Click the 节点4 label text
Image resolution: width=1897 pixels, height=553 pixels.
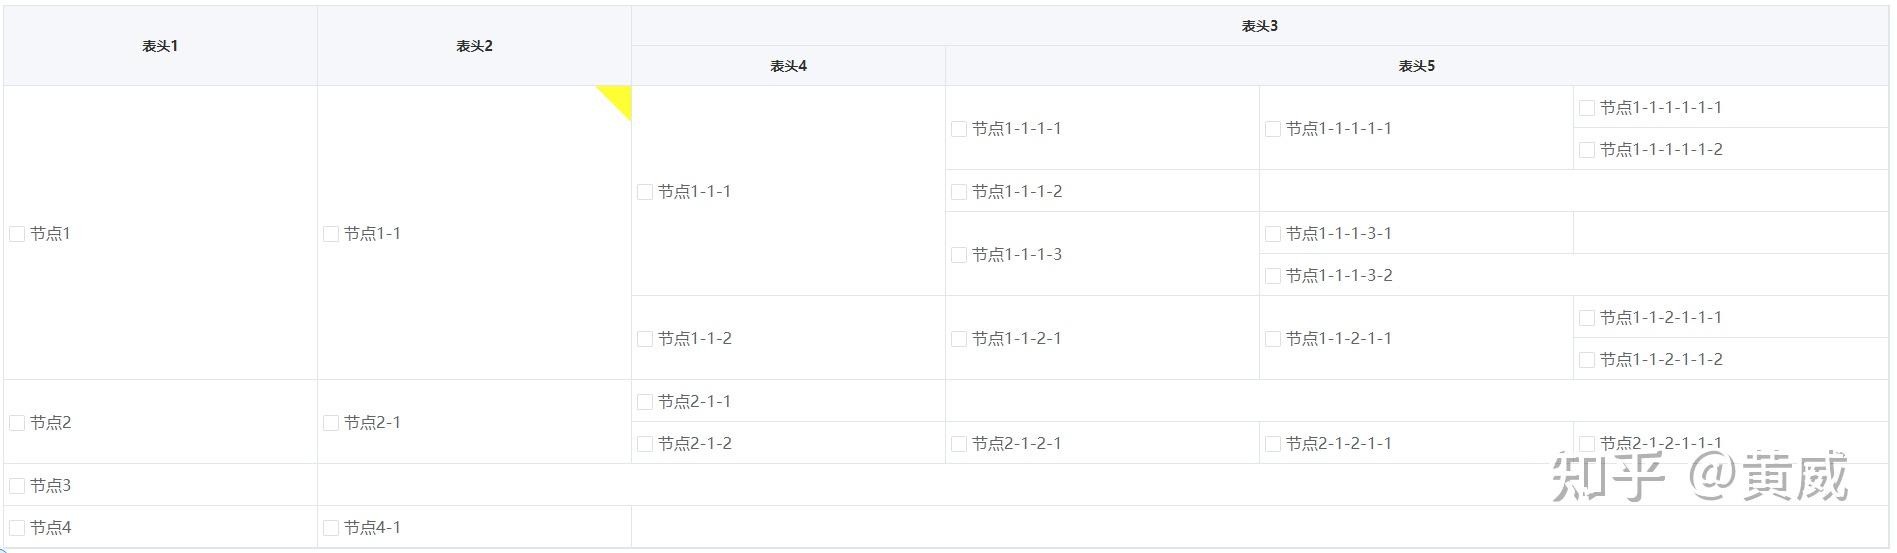50,528
